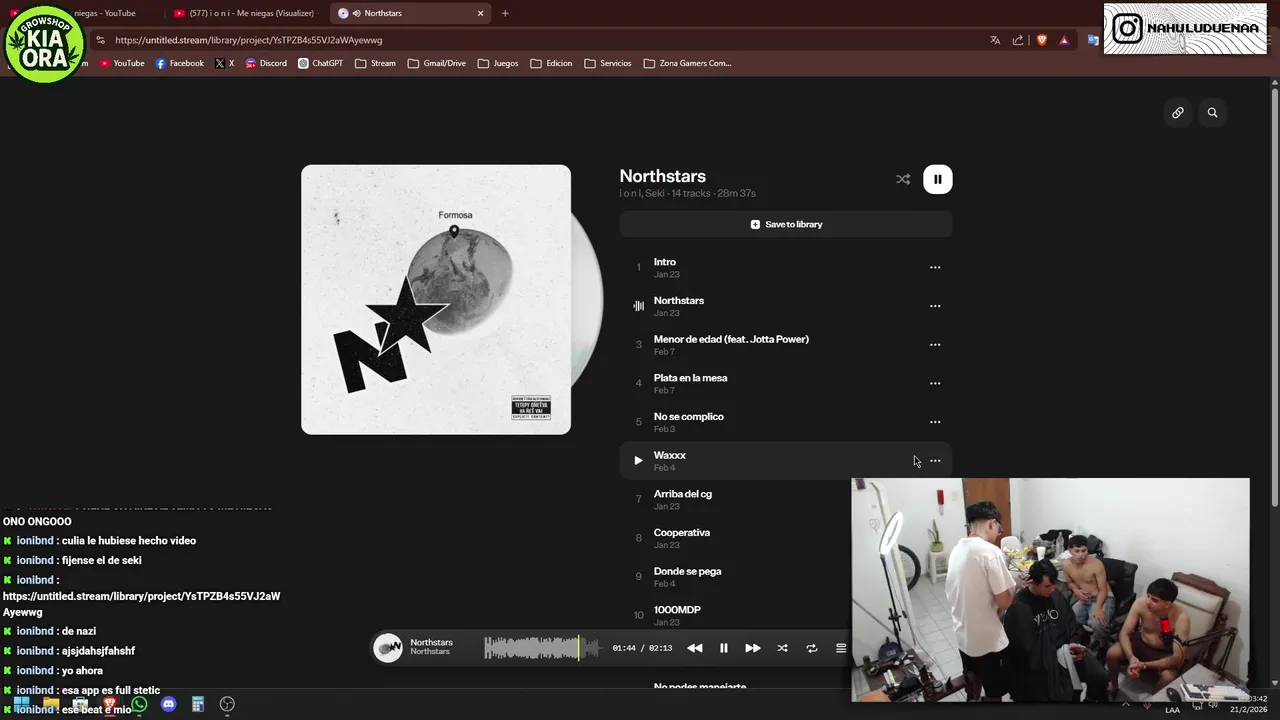Click the playing Northstars track row
Screen dimensions: 1280x720
[x=786, y=306]
